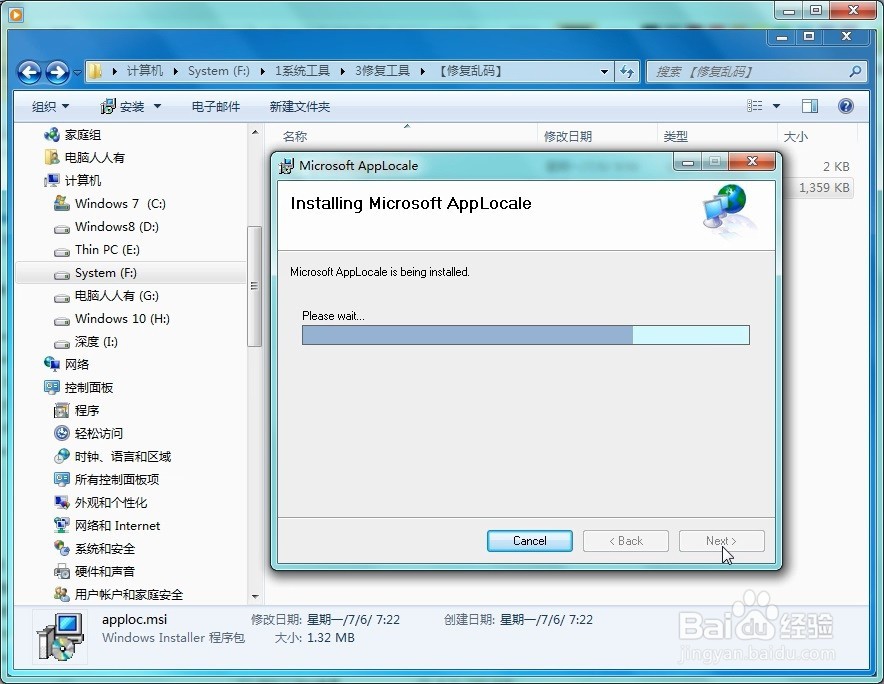Select 家庭组 in navigation pane

click(x=73, y=135)
